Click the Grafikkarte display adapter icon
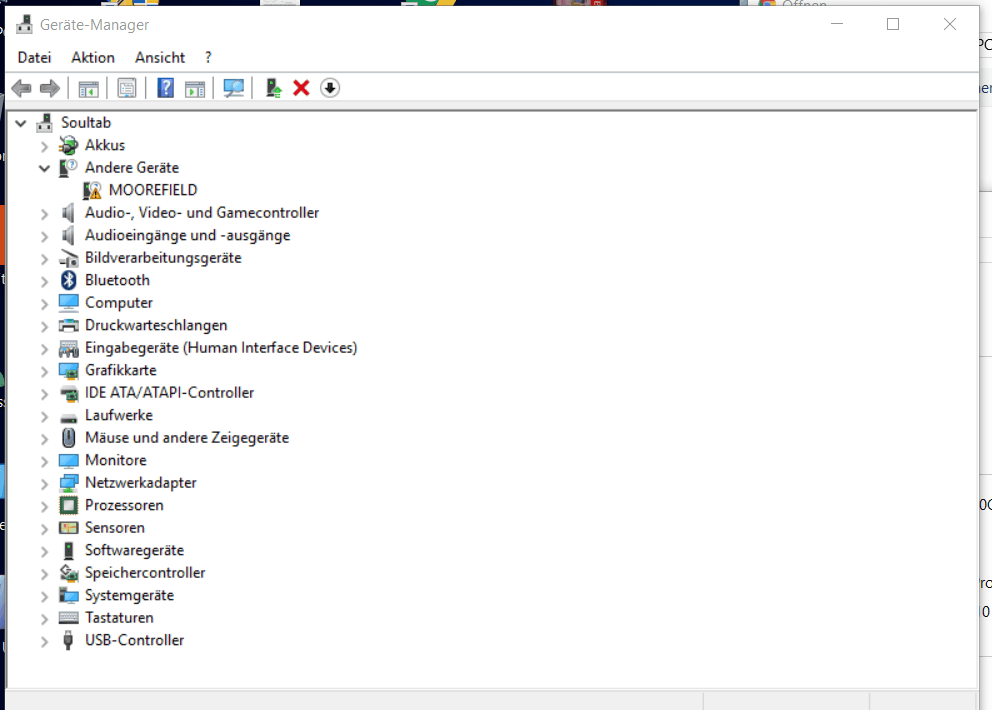Viewport: 992px width, 710px height. click(68, 370)
